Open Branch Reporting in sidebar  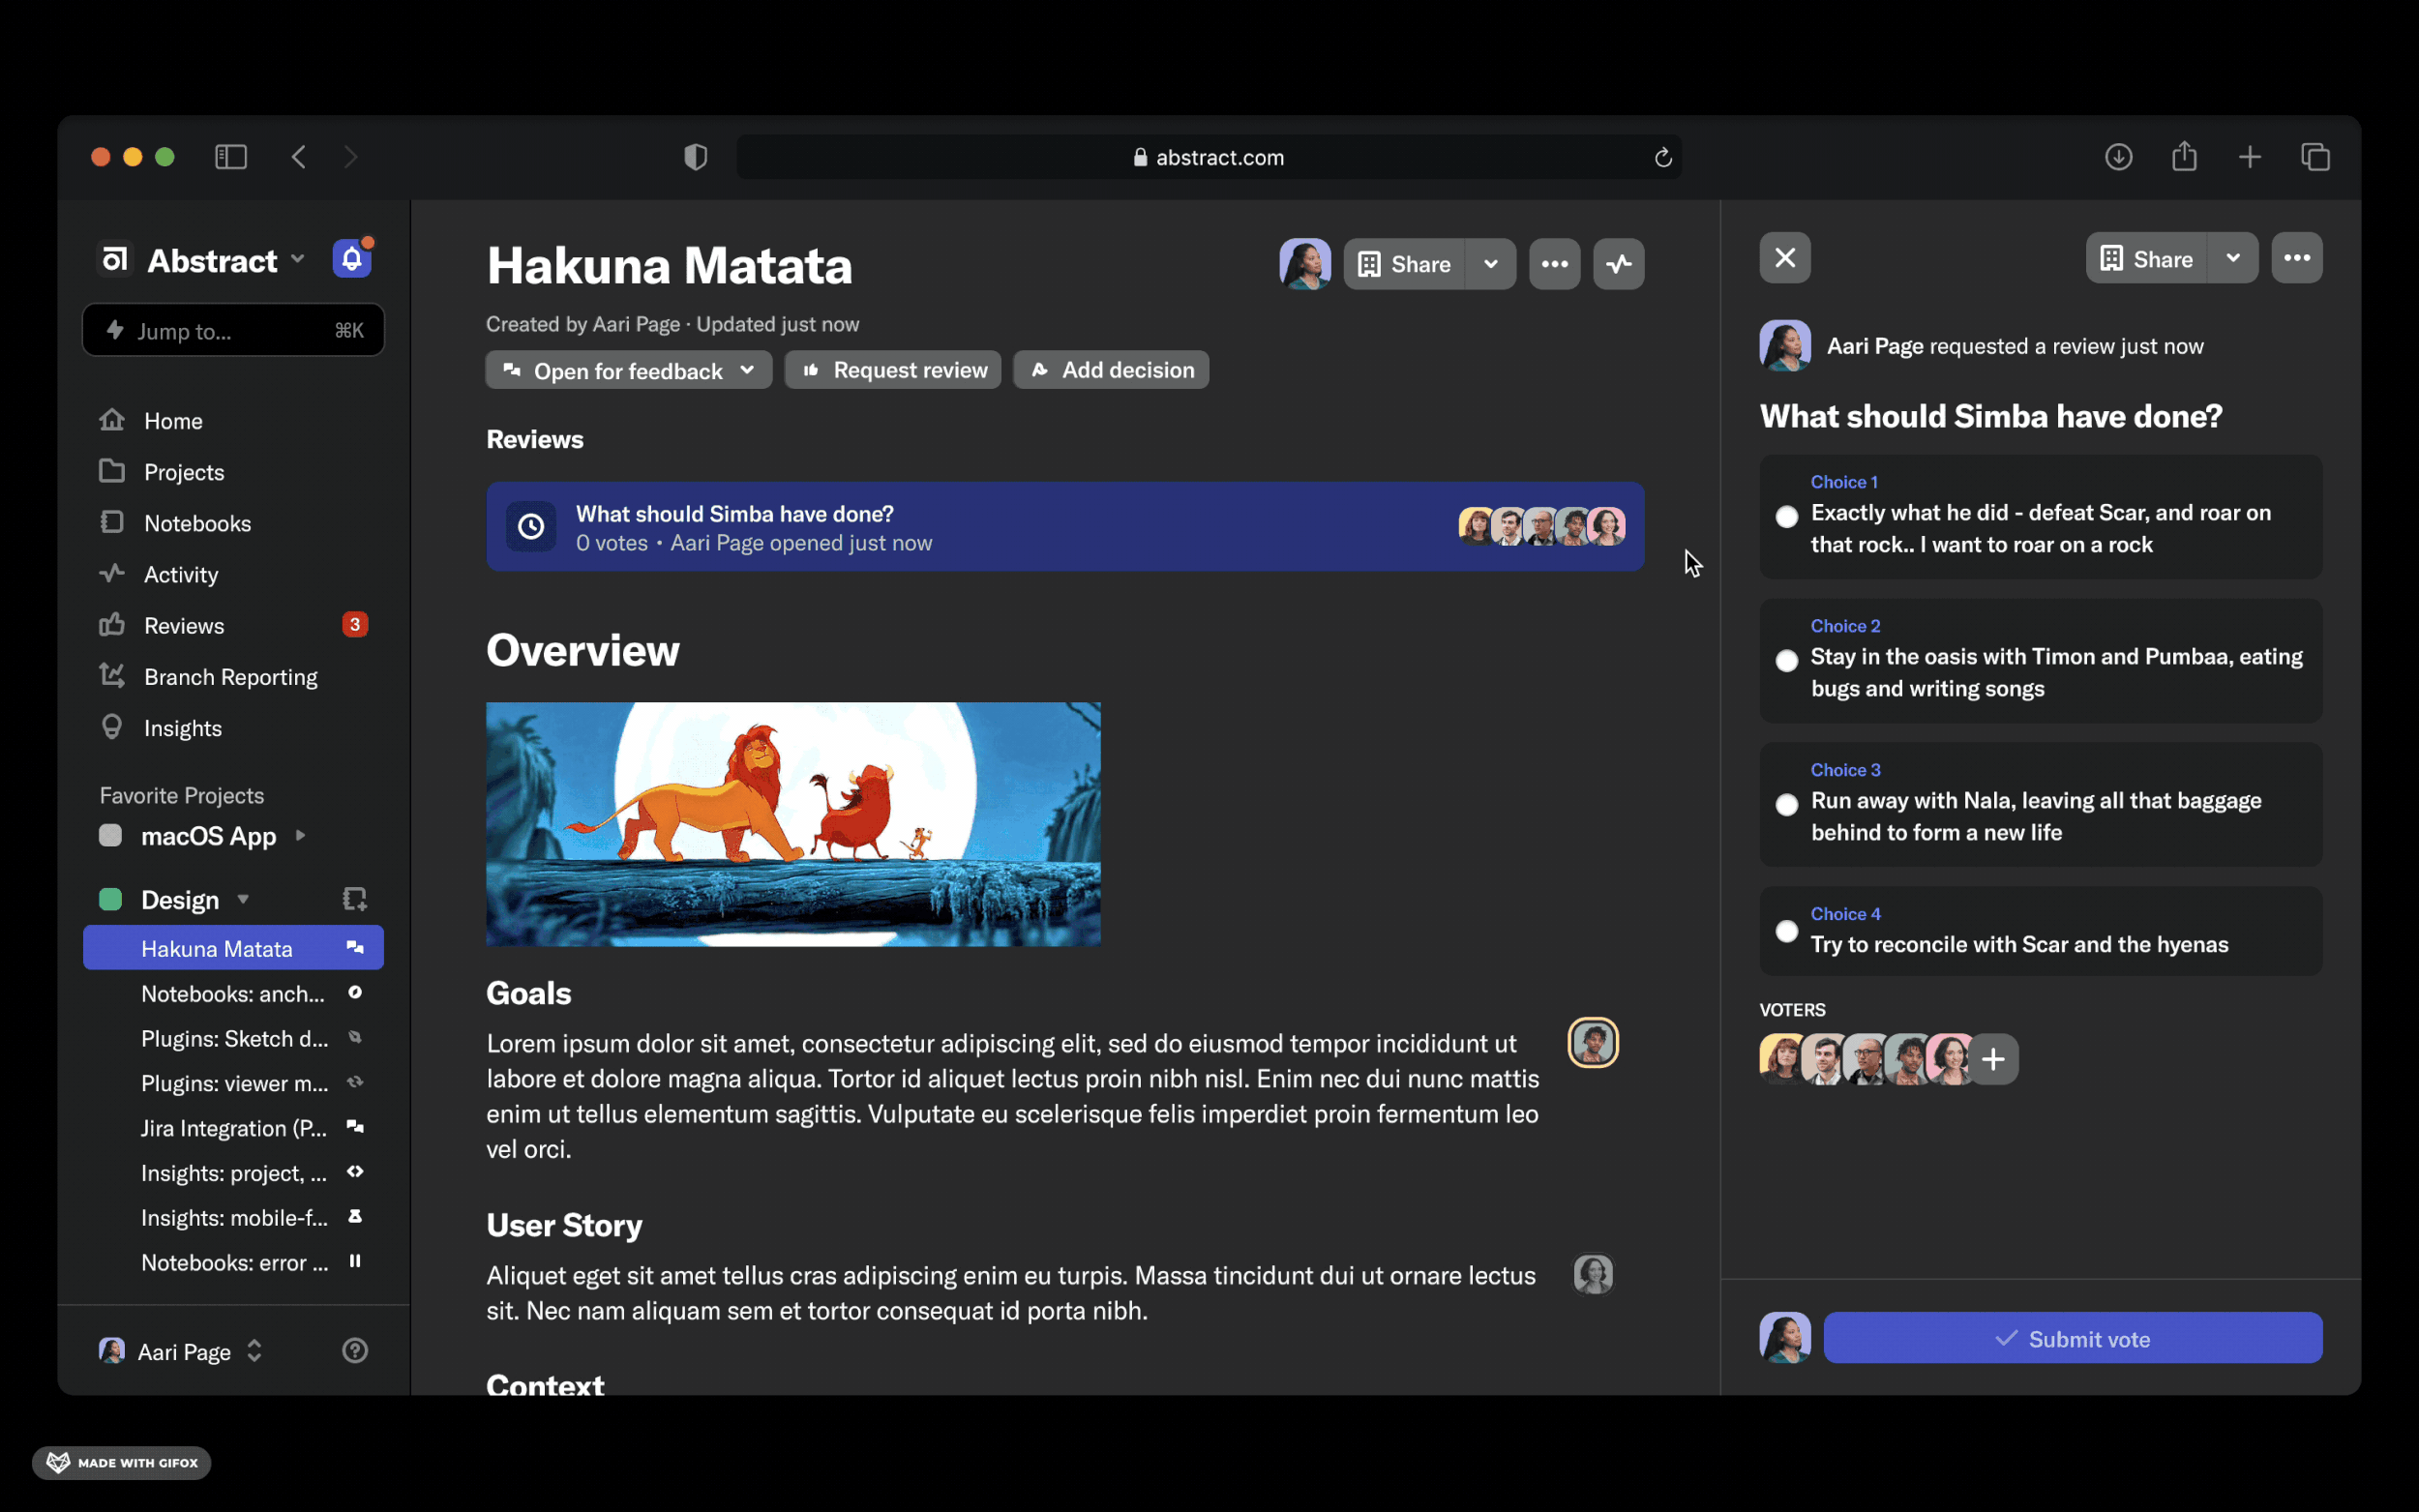(230, 677)
